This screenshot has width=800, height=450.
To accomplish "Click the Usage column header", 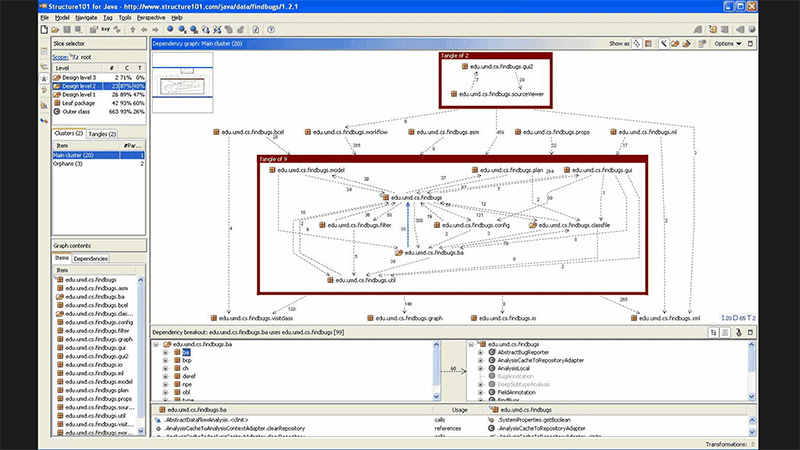I will (459, 410).
